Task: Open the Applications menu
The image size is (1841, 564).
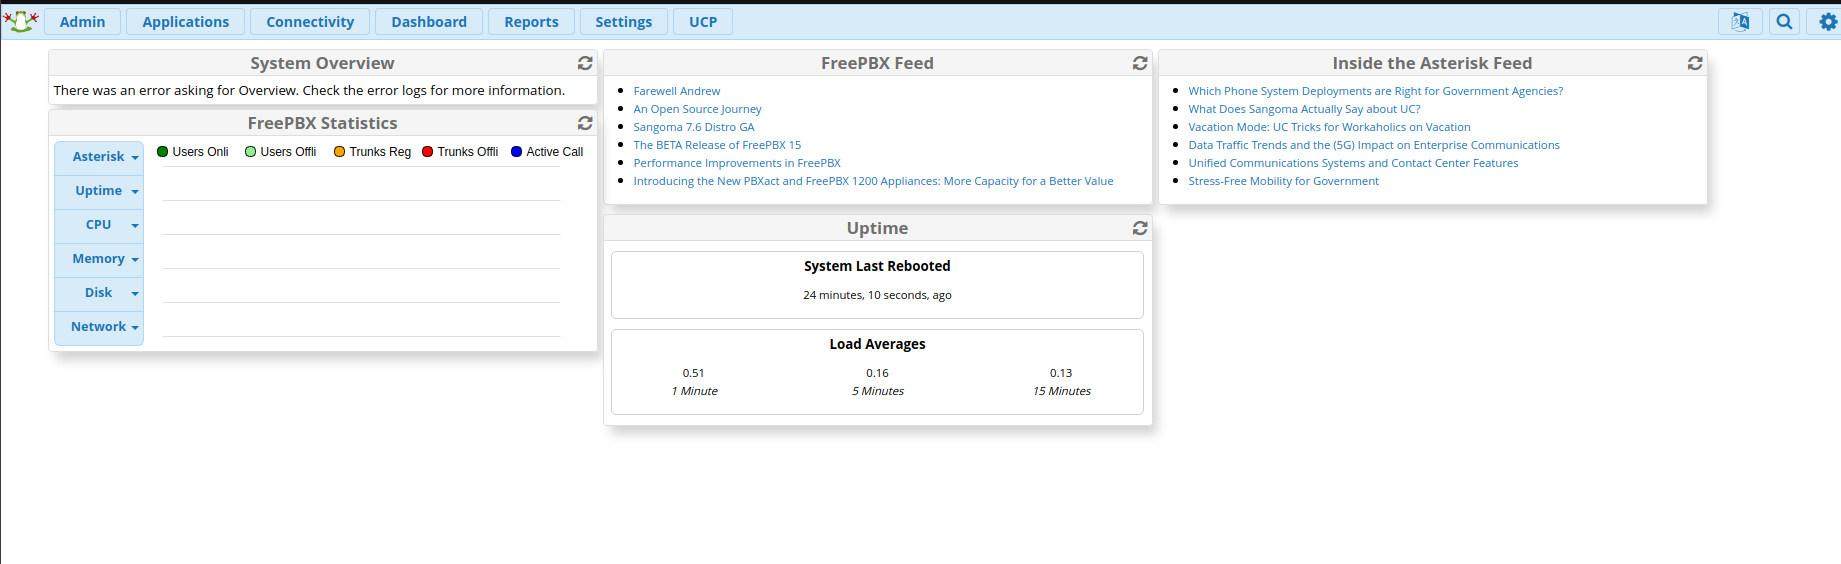Action: tap(185, 22)
